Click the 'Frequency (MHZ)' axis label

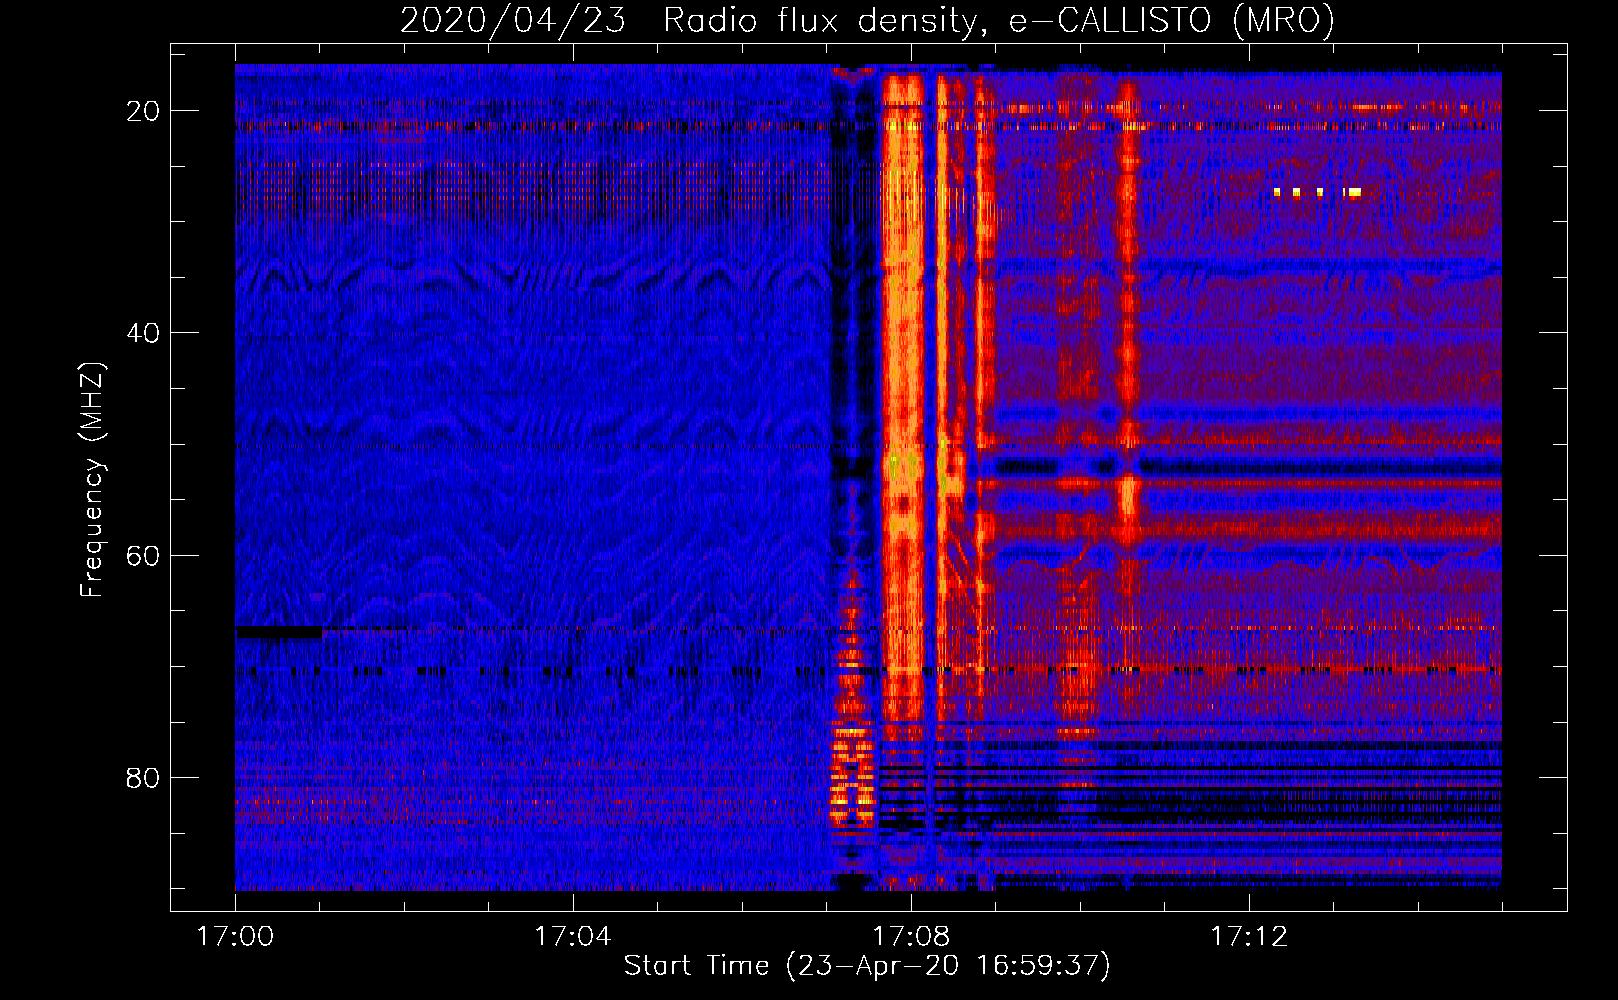pyautogui.click(x=92, y=479)
